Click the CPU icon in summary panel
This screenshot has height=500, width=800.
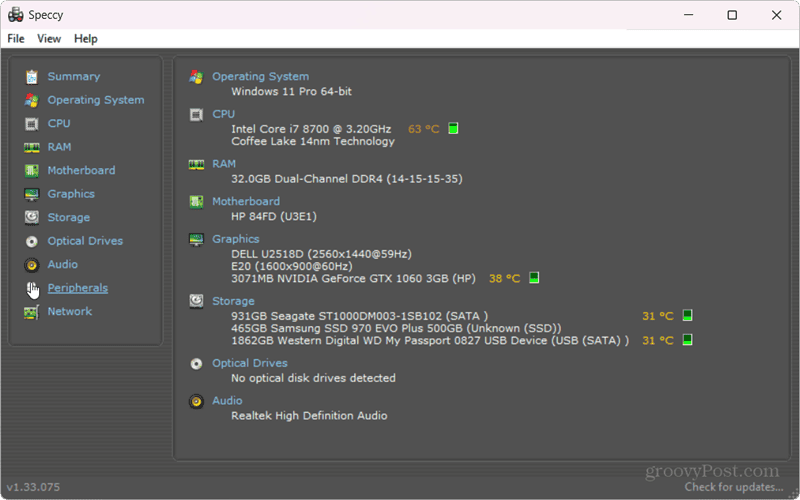196,114
